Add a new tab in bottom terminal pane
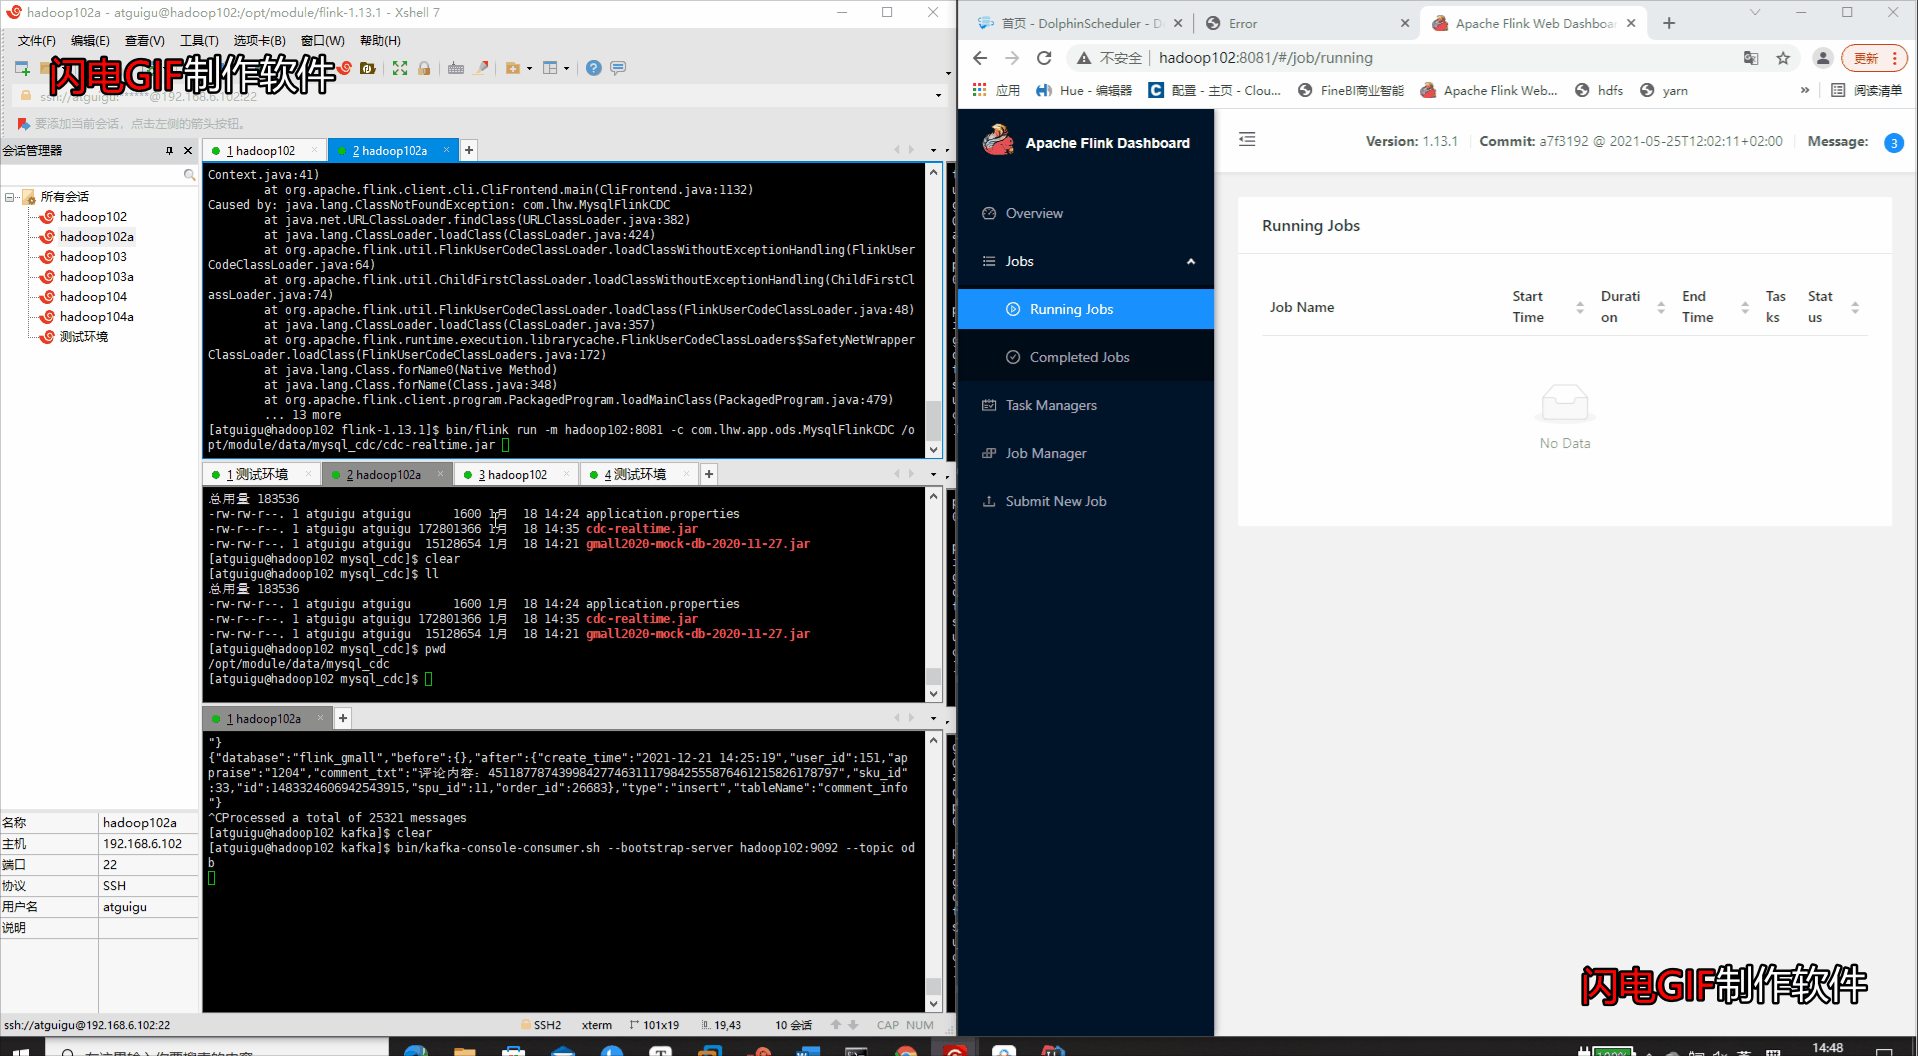This screenshot has width=1918, height=1056. (x=343, y=718)
